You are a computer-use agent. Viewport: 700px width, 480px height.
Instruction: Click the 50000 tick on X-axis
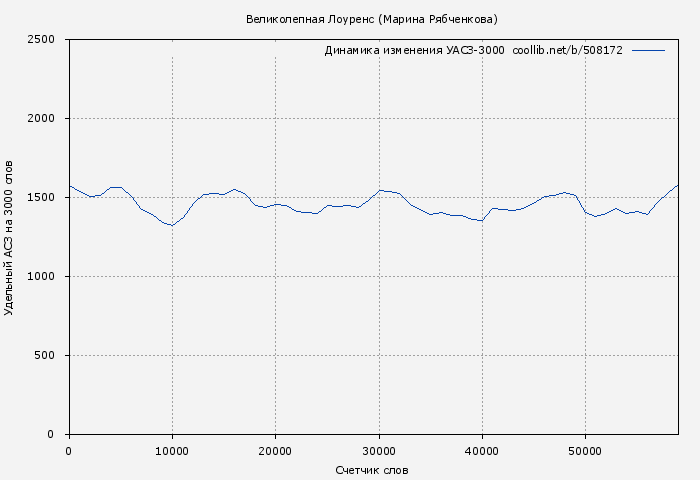tap(585, 451)
